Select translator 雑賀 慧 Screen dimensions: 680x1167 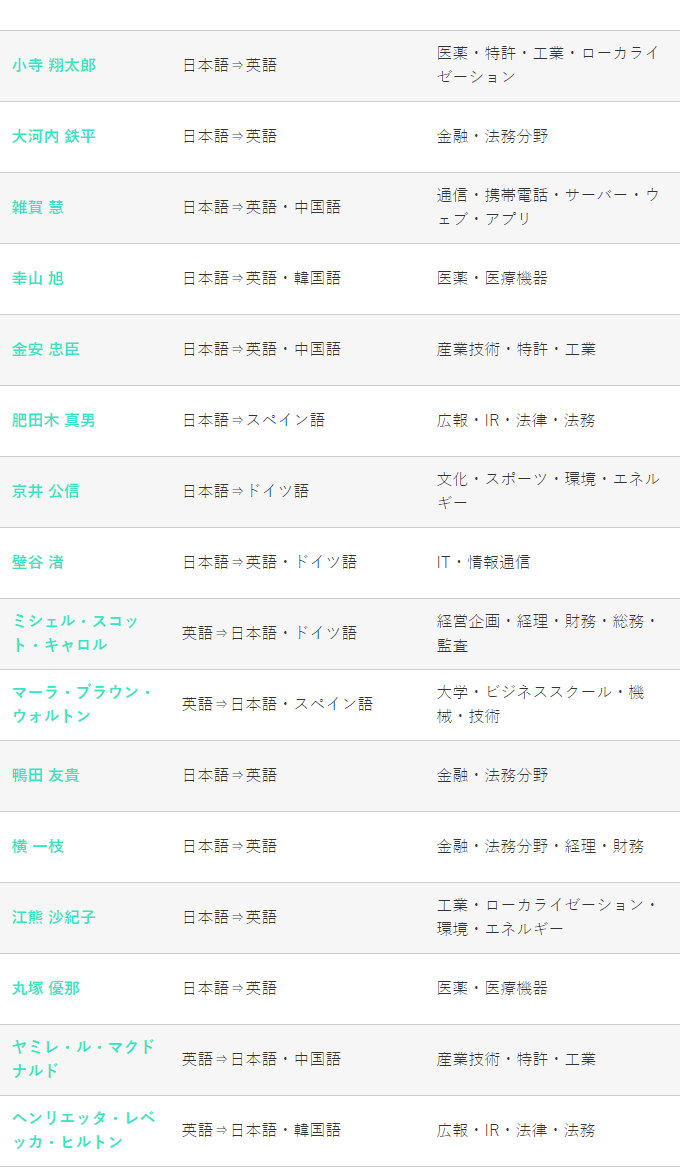pos(38,207)
